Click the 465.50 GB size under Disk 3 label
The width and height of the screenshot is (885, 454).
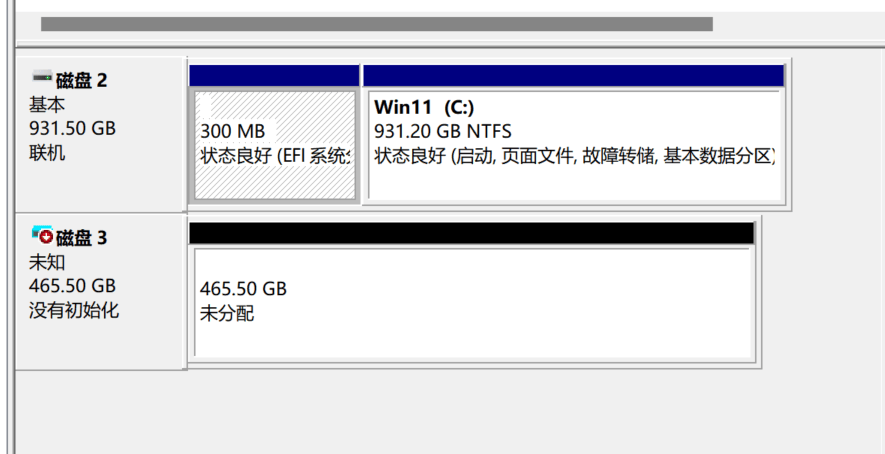pos(73,286)
